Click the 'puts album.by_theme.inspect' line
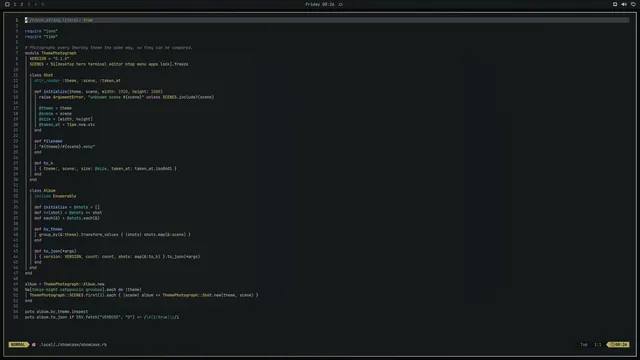The image size is (640, 360). 56,311
